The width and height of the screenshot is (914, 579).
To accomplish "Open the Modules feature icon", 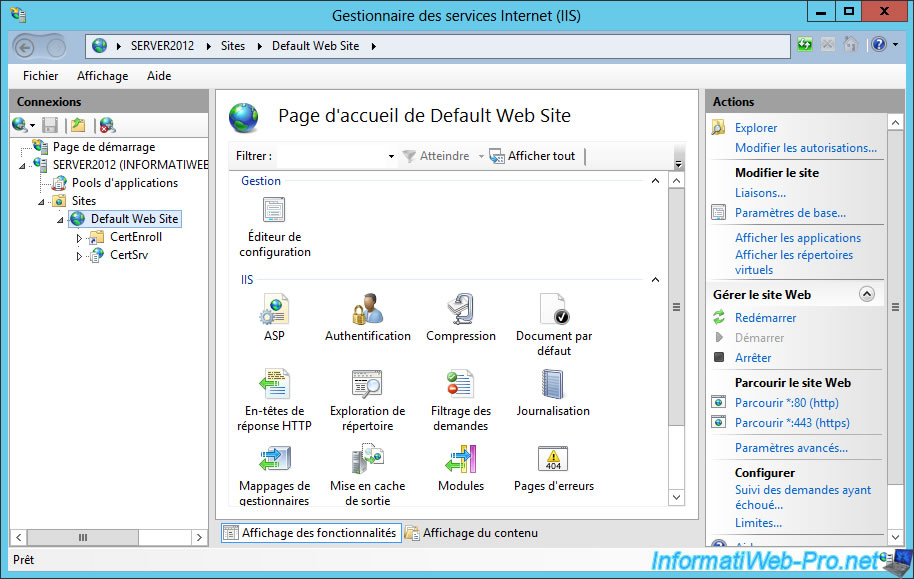I will tap(460, 460).
